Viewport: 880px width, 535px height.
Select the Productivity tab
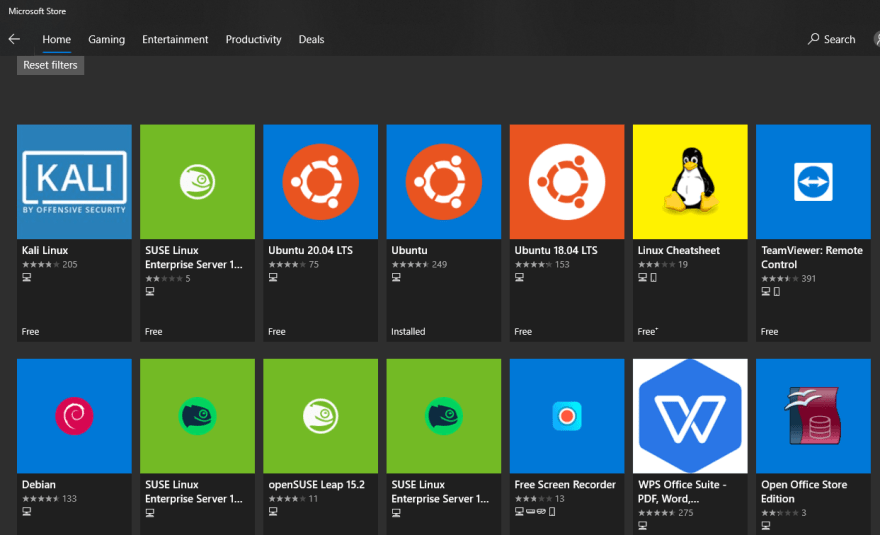coord(253,39)
